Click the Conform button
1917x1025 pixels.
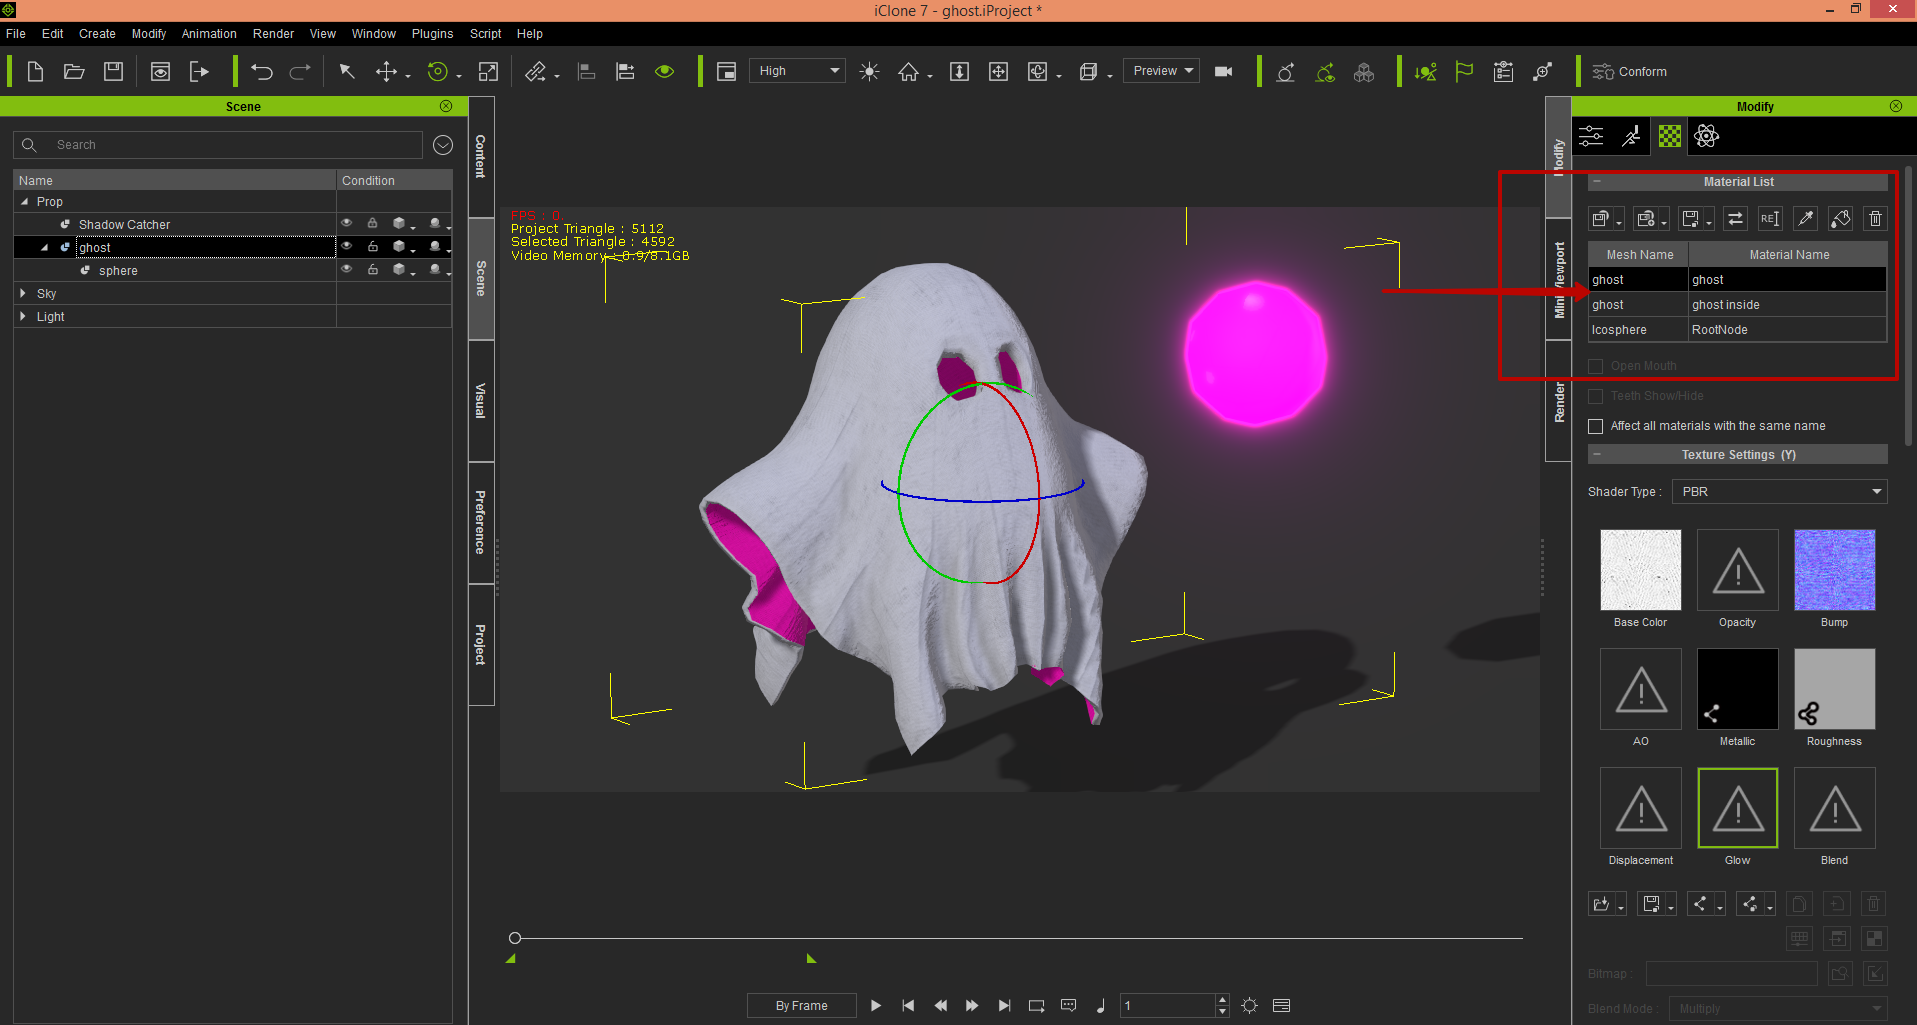click(1630, 72)
